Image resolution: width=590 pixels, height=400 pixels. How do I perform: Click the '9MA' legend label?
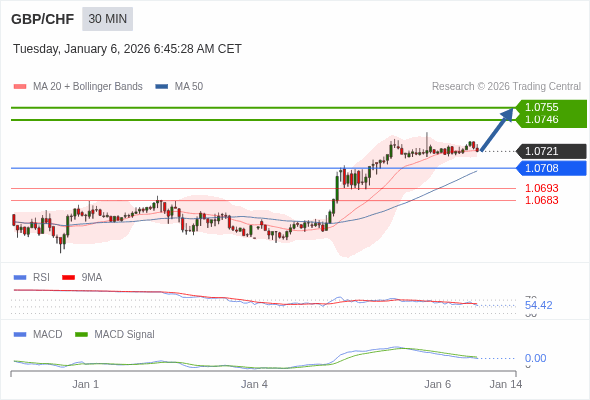92,278
